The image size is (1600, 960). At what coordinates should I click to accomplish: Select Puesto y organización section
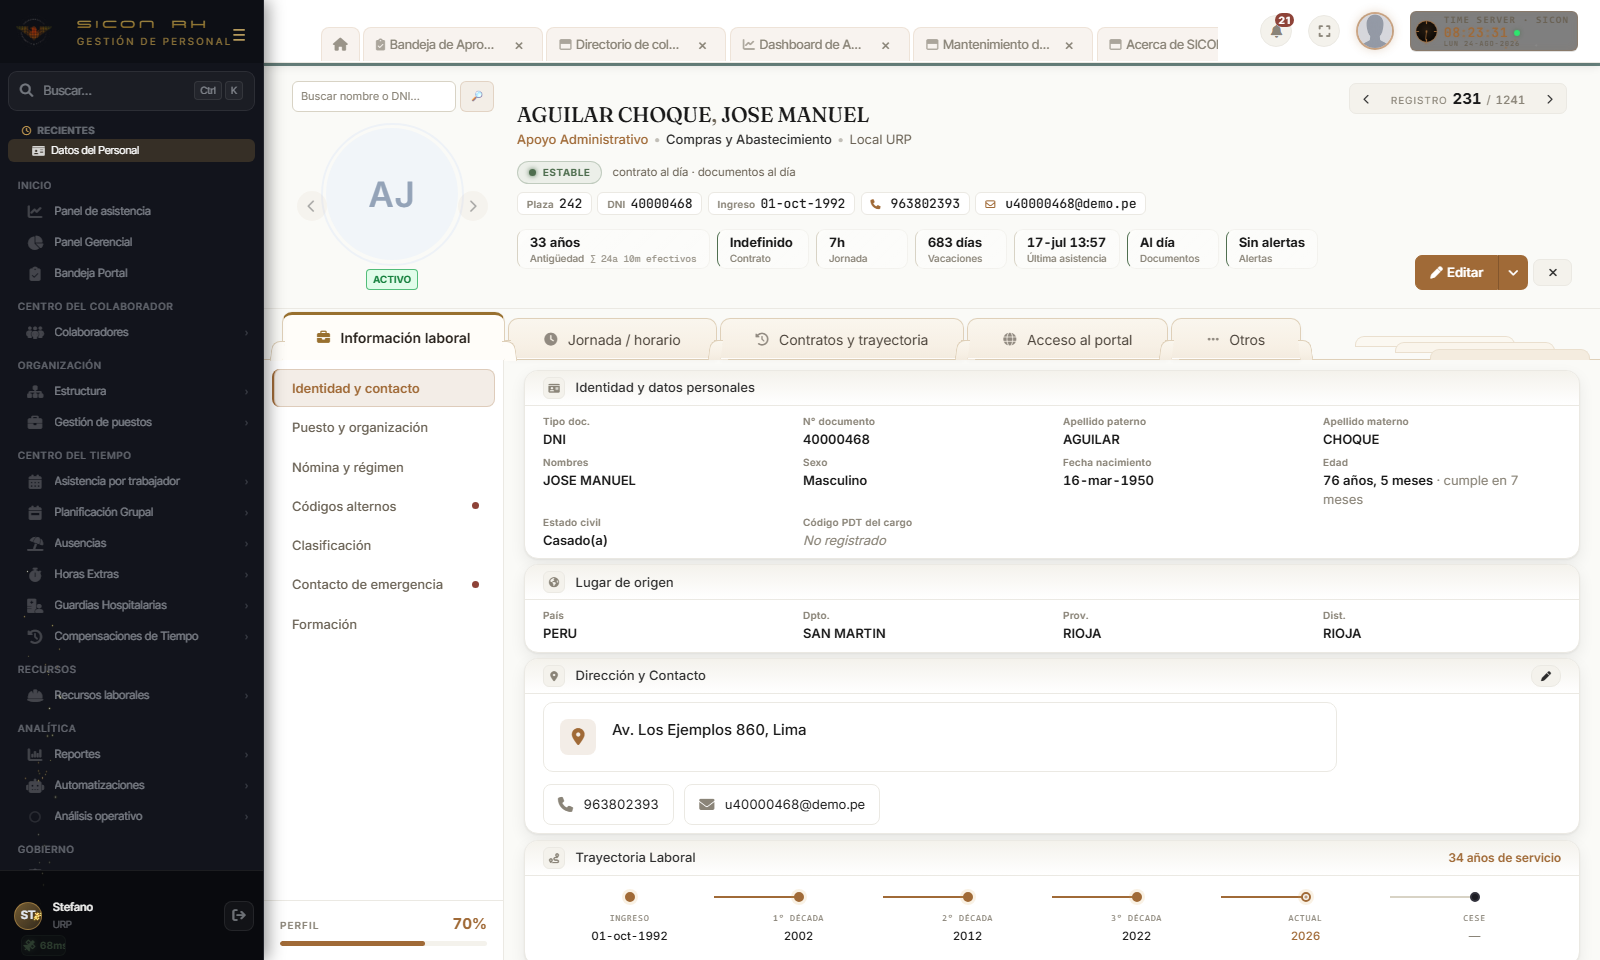click(383, 428)
